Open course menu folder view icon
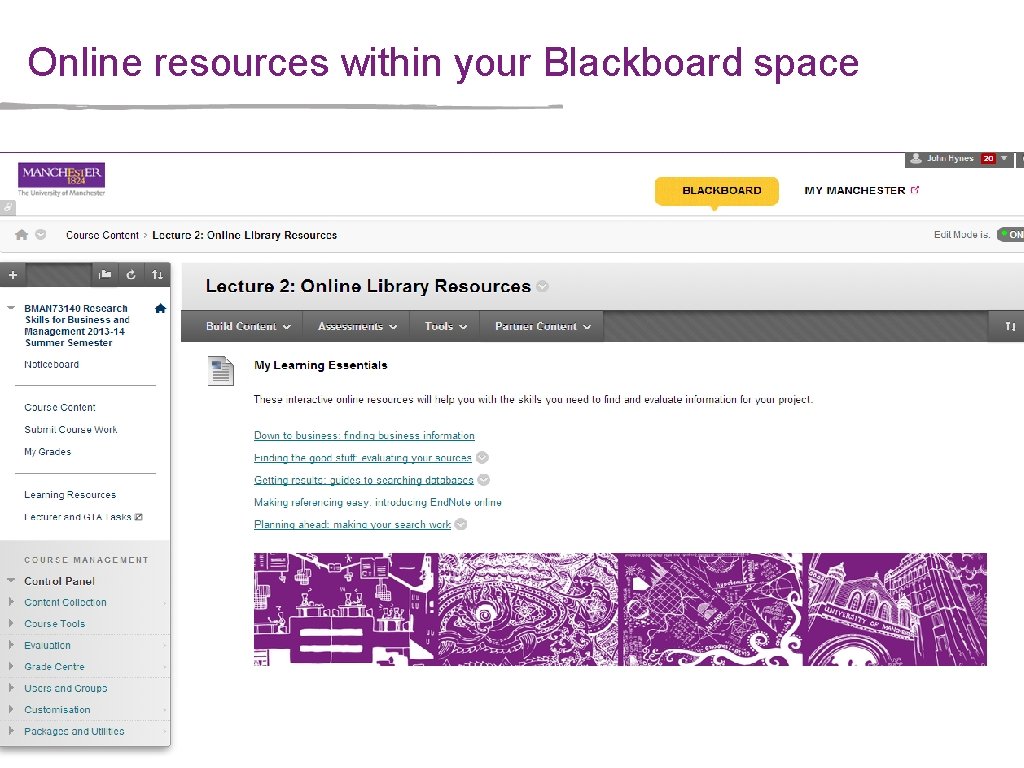Image resolution: width=1024 pixels, height=768 pixels. click(104, 275)
